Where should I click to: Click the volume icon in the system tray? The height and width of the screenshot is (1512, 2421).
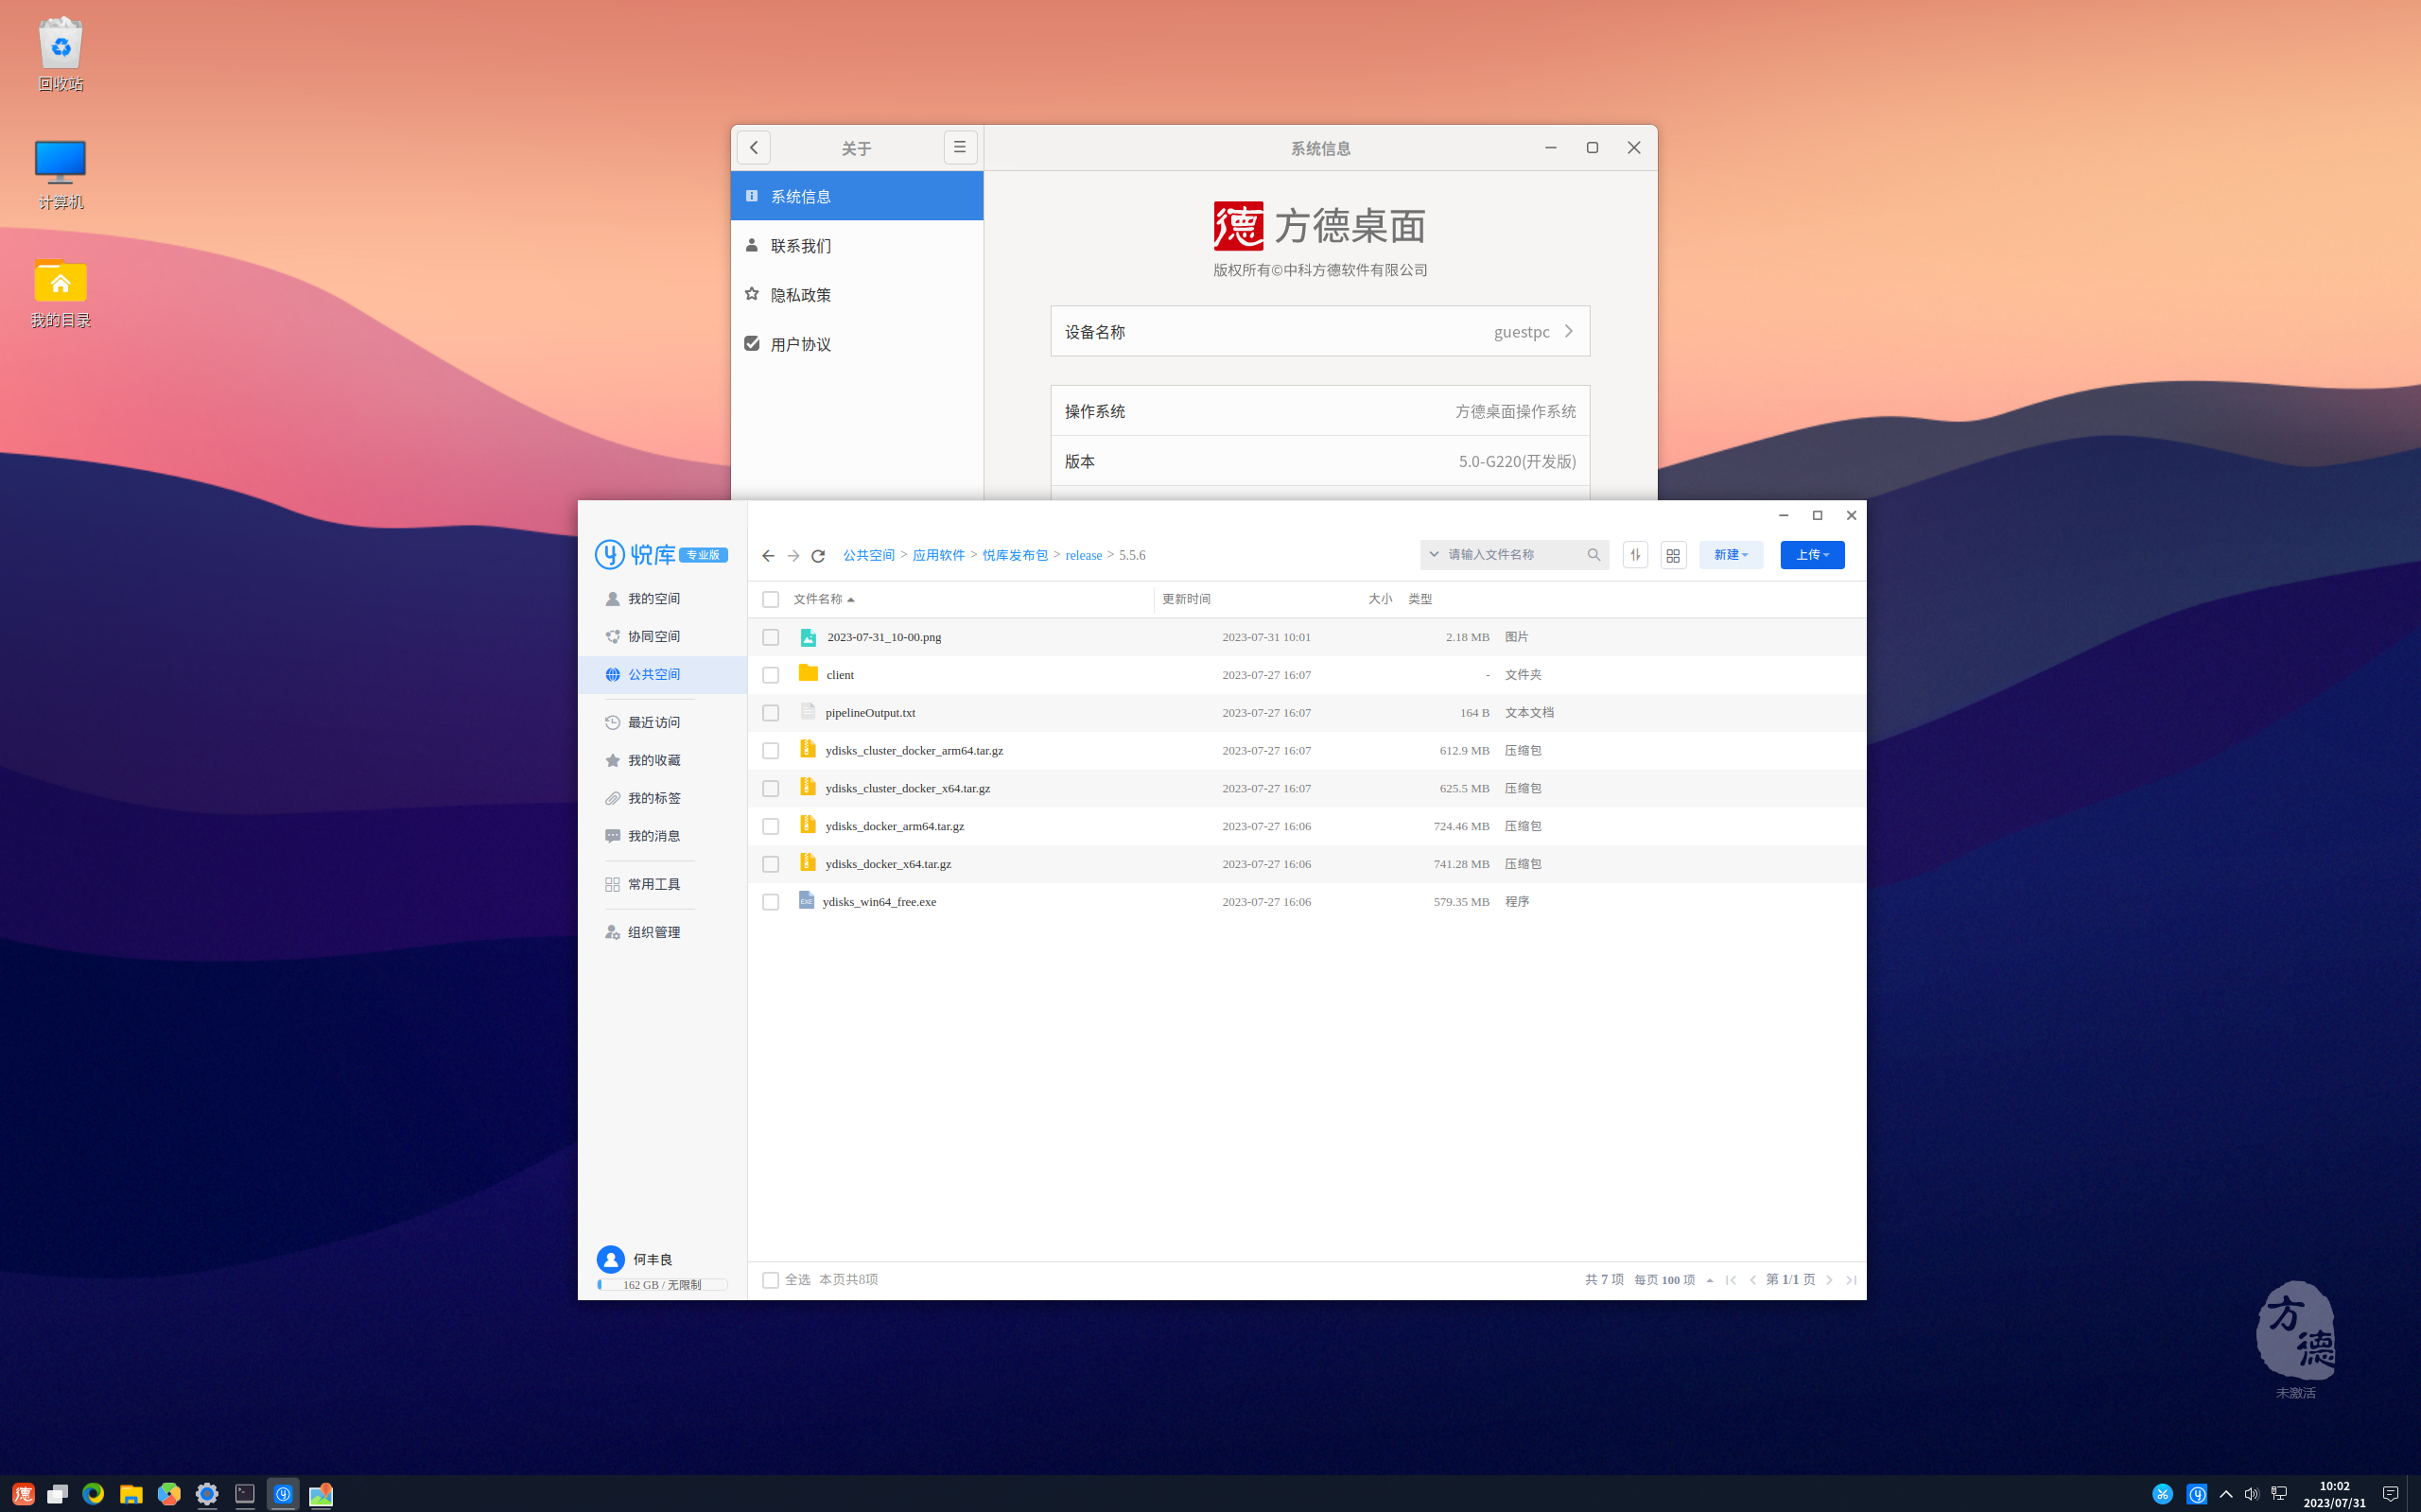2251,1494
